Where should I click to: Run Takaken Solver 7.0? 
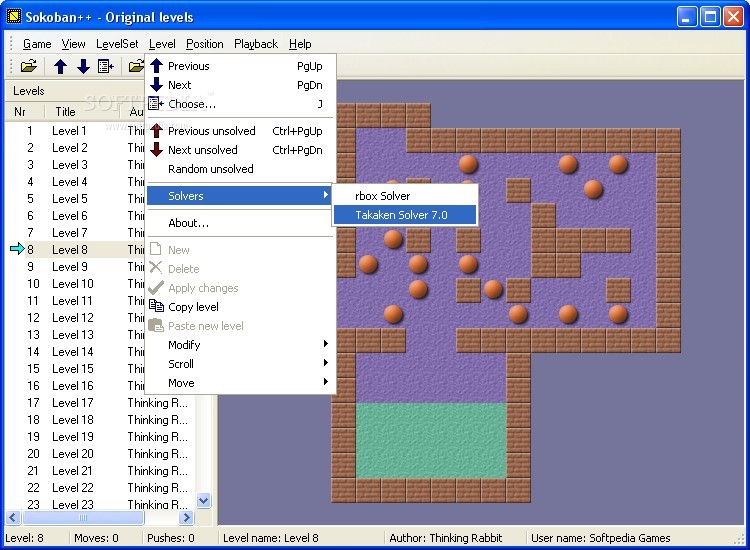point(405,215)
